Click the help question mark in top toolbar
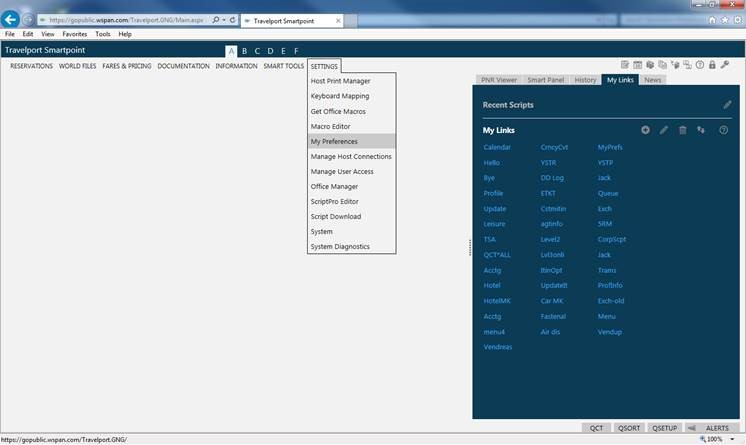 699,65
